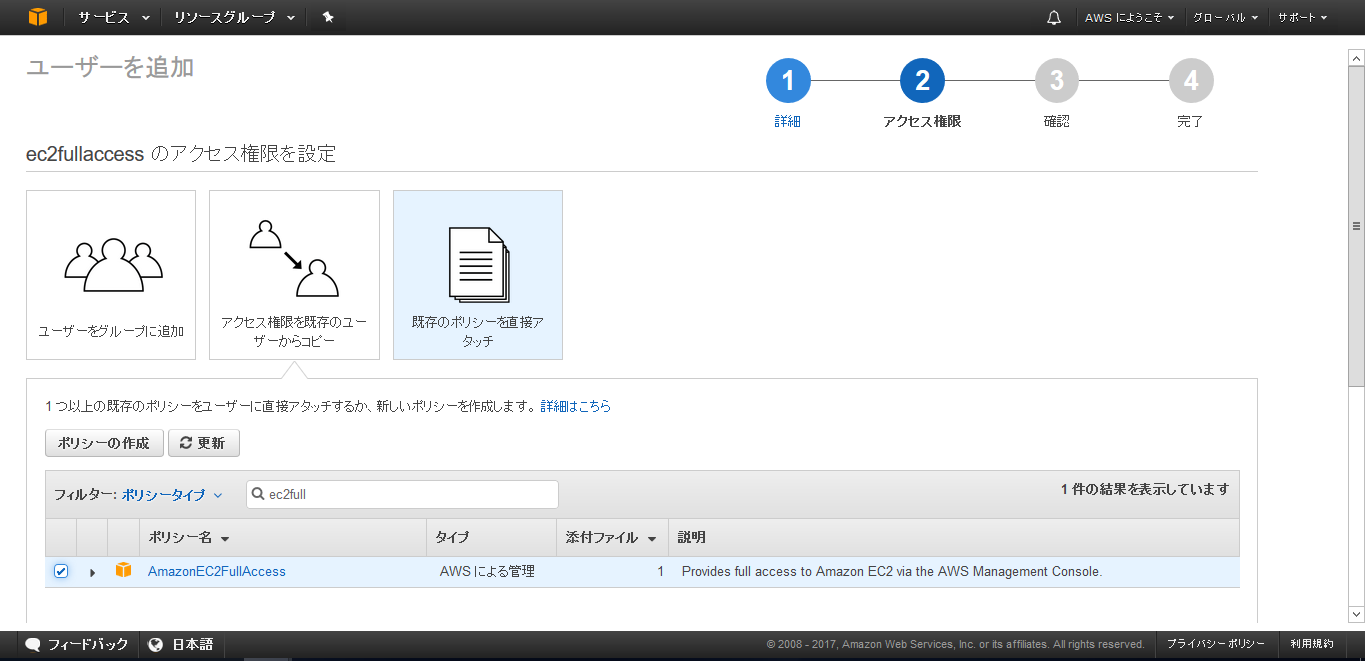Click the orange policy cube icon for AmazonEC2FullAccess
Viewport: 1365px width, 661px height.
coord(123,571)
